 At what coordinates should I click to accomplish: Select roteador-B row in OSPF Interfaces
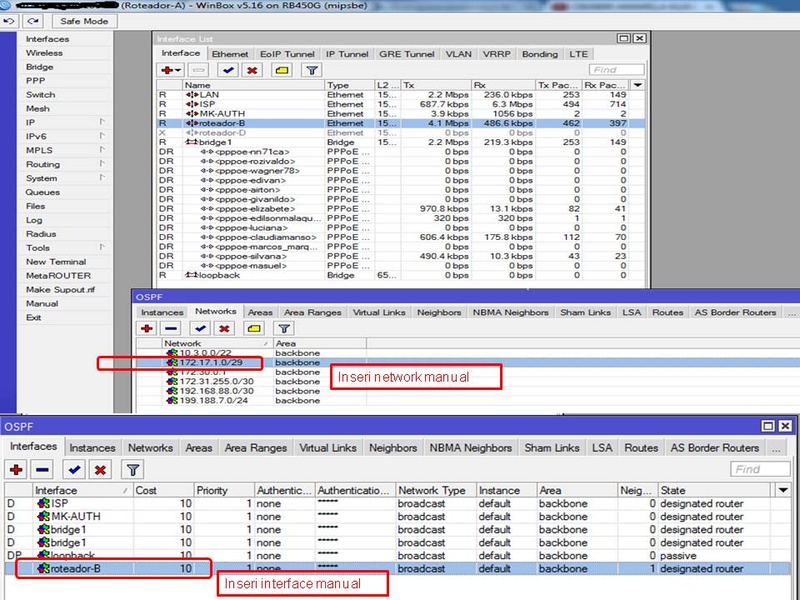[398, 568]
